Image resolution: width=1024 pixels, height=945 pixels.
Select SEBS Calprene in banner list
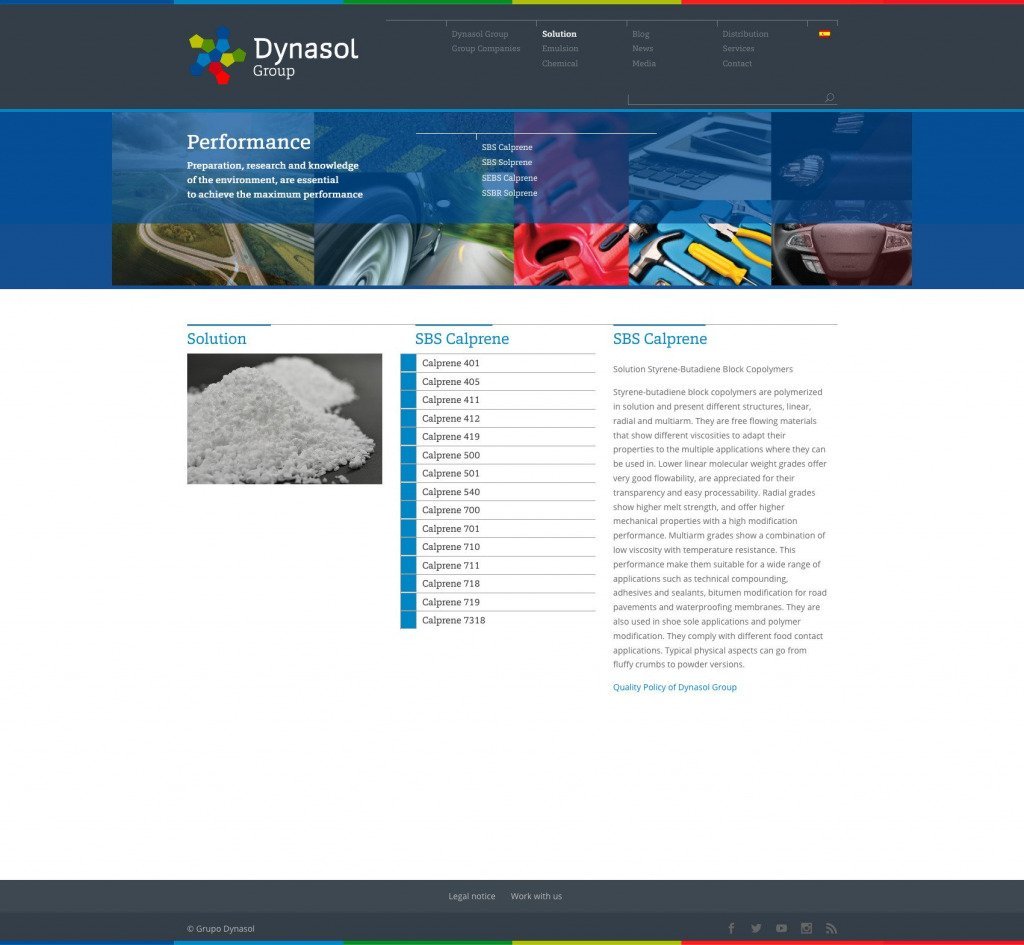click(x=509, y=178)
